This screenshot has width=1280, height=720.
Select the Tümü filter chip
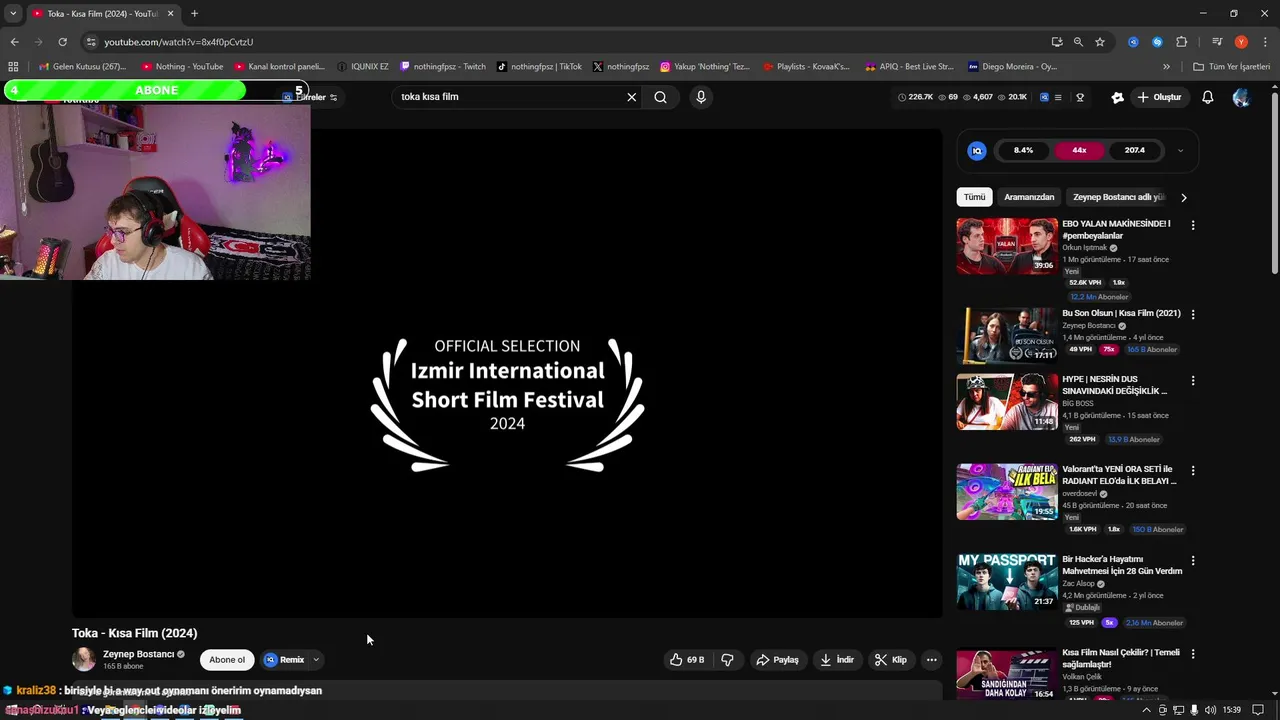974,197
